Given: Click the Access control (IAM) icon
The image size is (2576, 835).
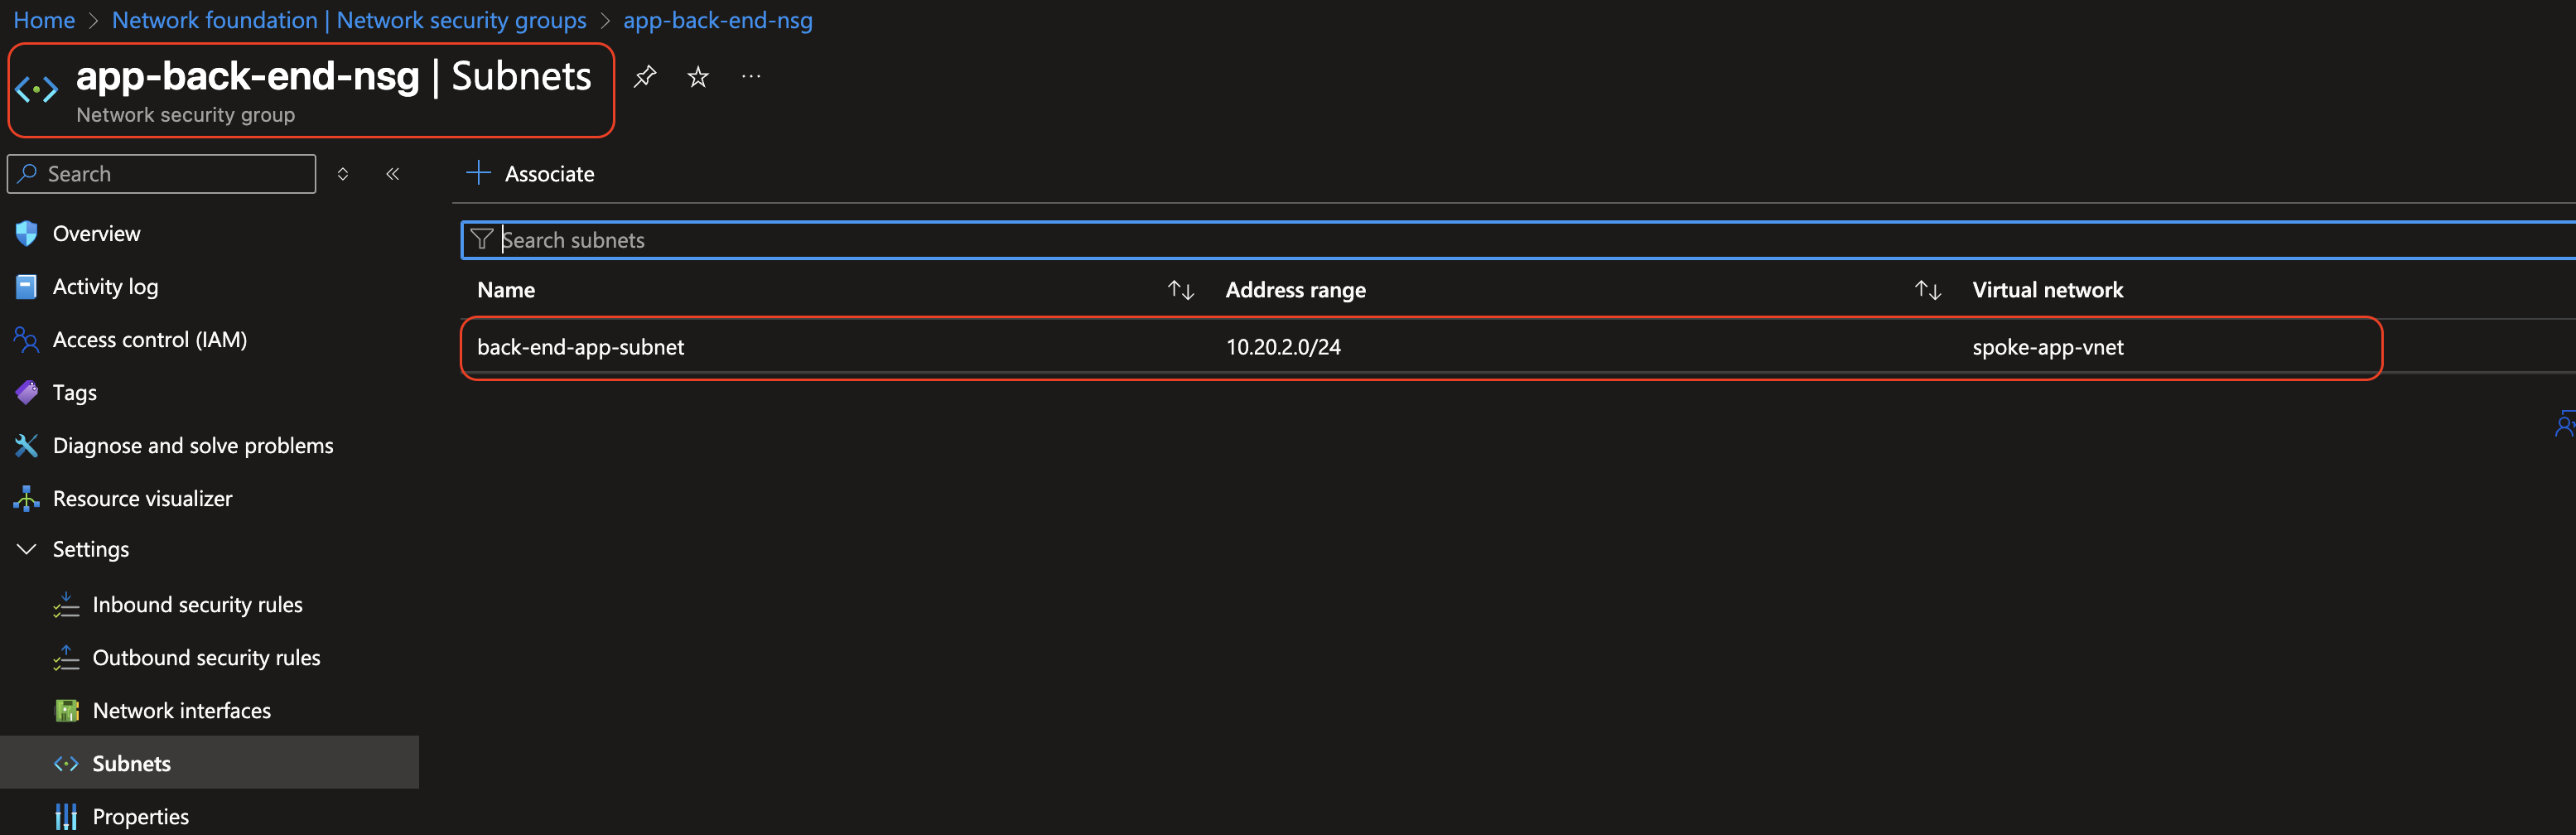Looking at the screenshot, I should (25, 339).
